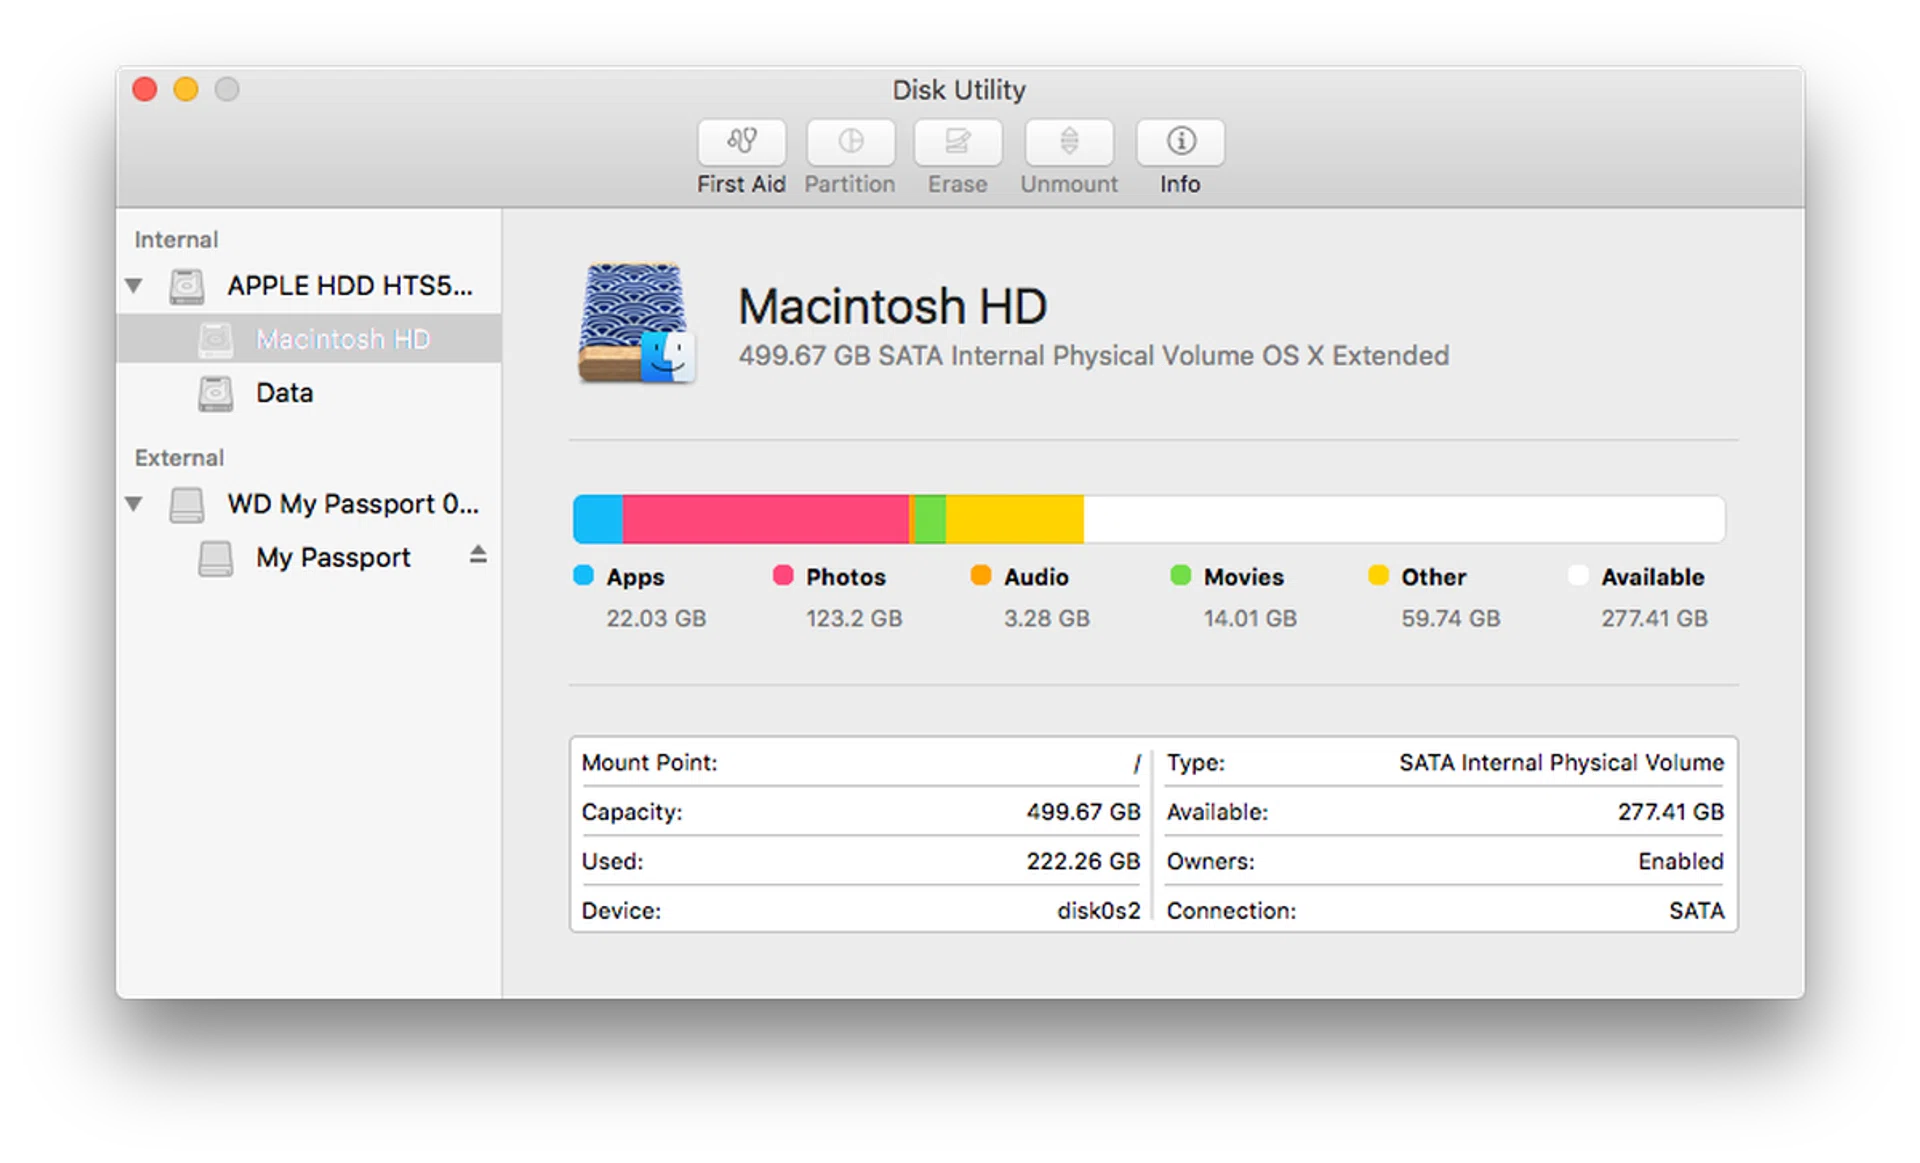1920x1163 pixels.
Task: Click the Erase toolbar icon
Action: pos(957,142)
